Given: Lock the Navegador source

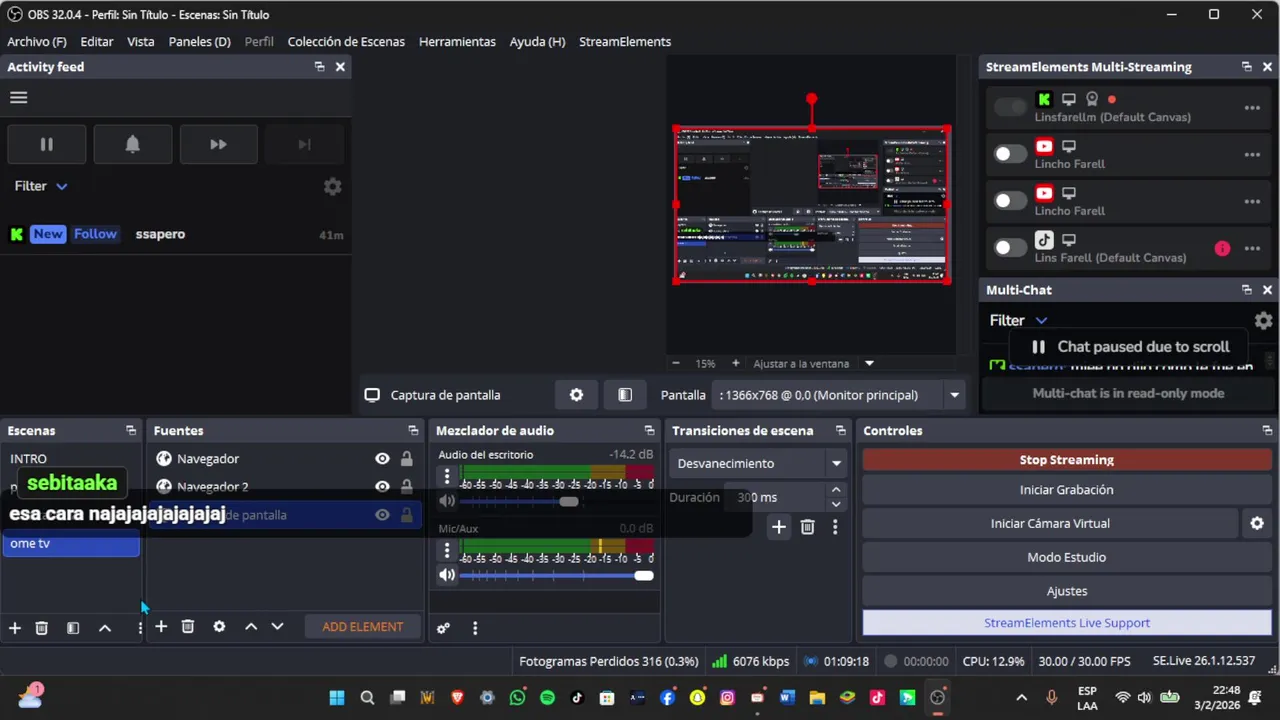Looking at the screenshot, I should [406, 459].
